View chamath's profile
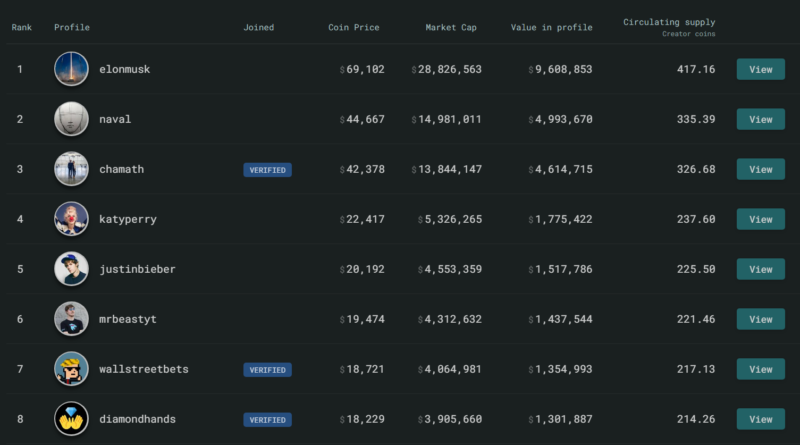 pos(761,169)
